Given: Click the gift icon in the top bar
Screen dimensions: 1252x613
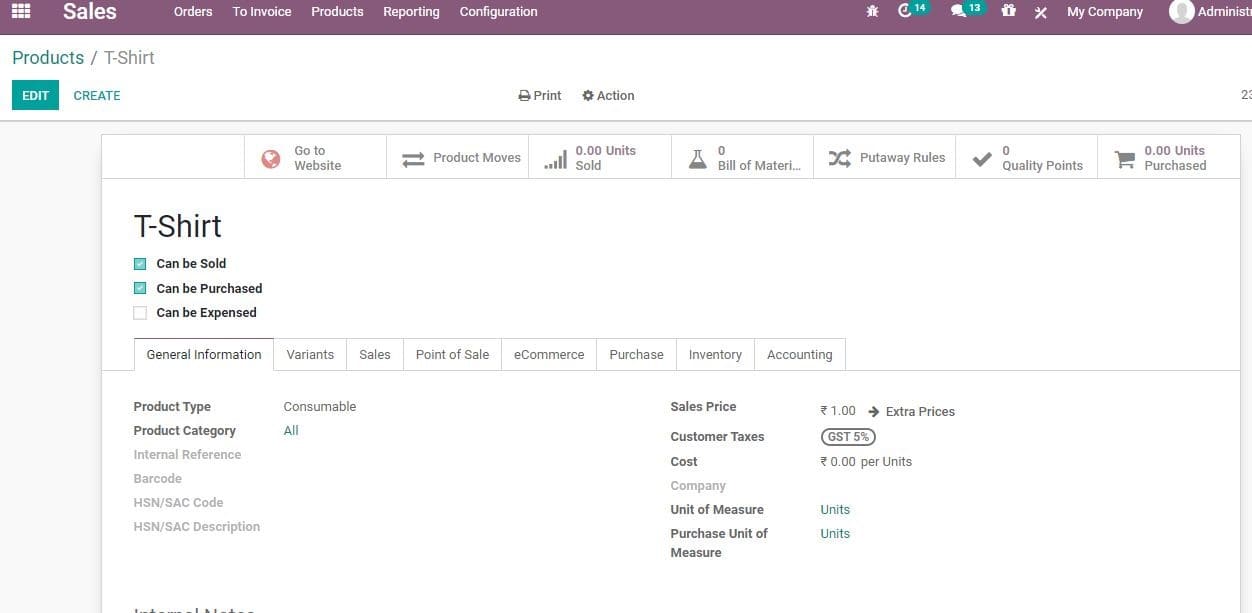Looking at the screenshot, I should pyautogui.click(x=1008, y=11).
